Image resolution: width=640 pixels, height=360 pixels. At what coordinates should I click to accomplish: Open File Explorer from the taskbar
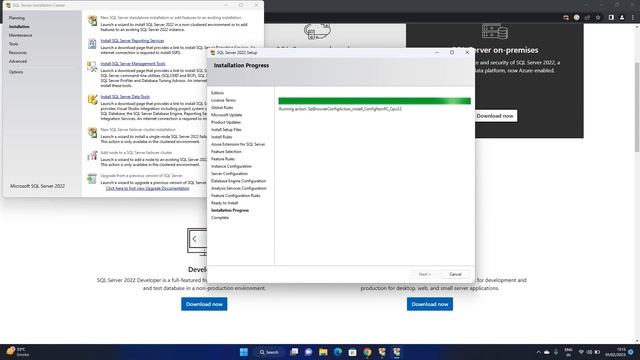pyautogui.click(x=323, y=352)
